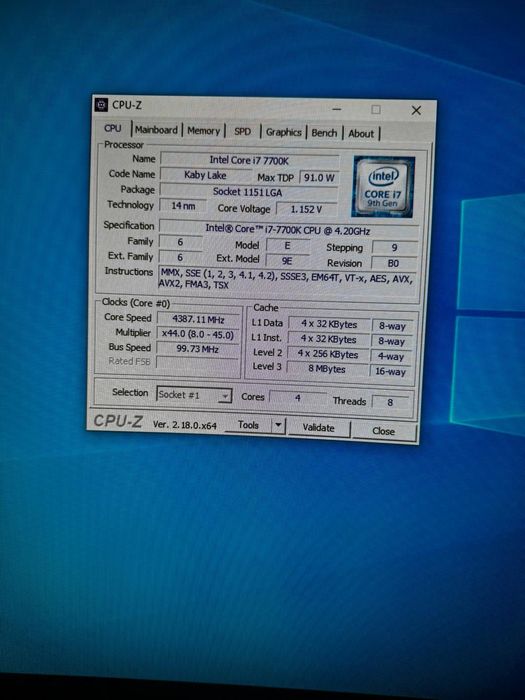Click the Tools button
Screen dimensions: 525x700
(248, 425)
